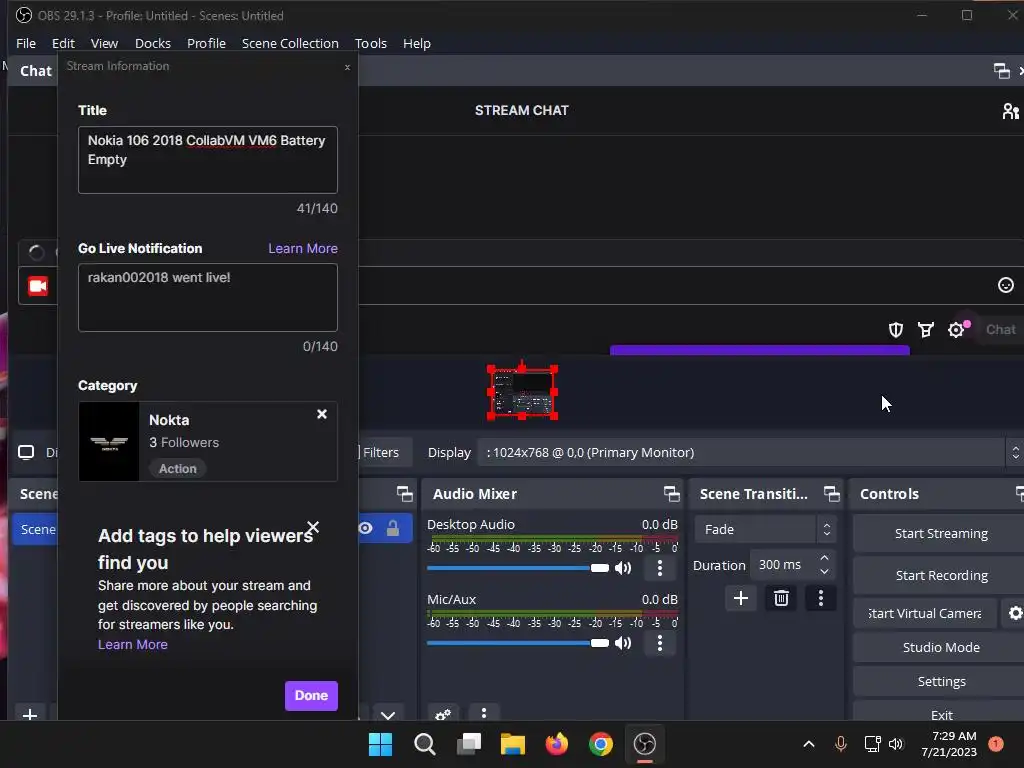The width and height of the screenshot is (1024, 768).
Task: Remove the Nokta category
Action: pos(322,414)
